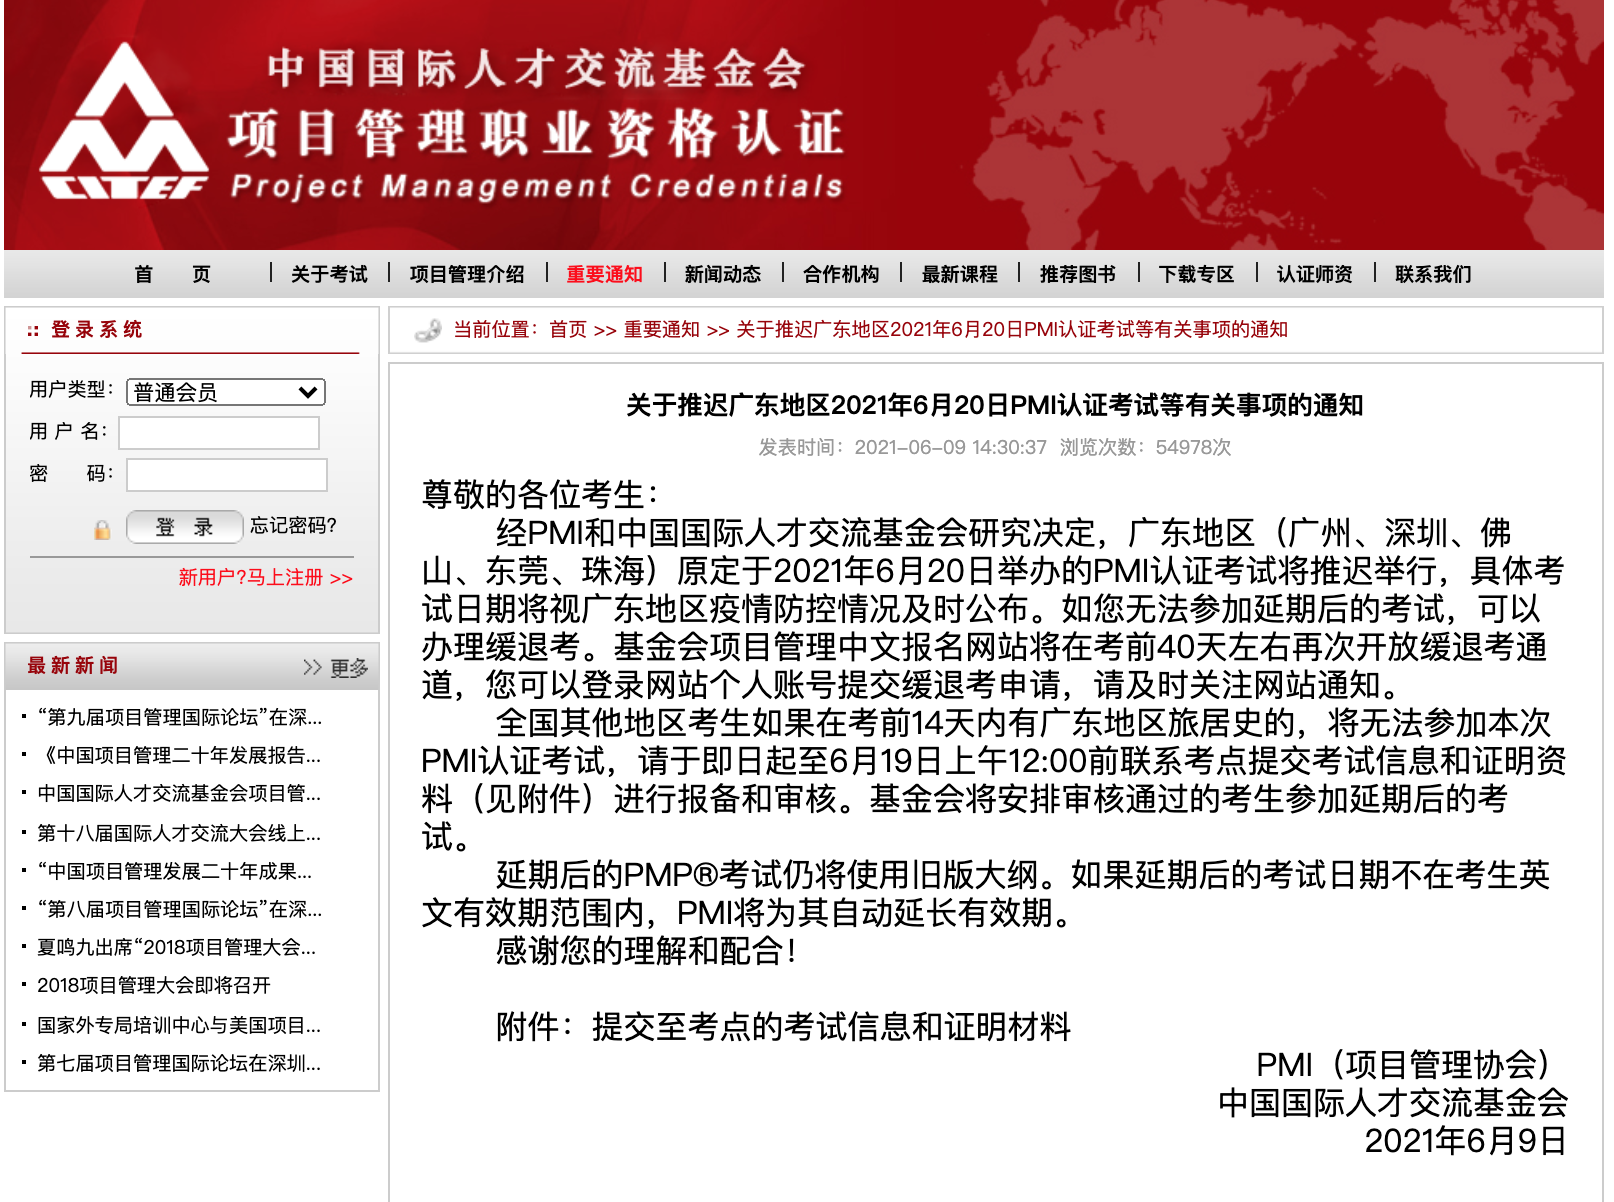Open news 2018项目管理大会即将召开

[x=154, y=985]
